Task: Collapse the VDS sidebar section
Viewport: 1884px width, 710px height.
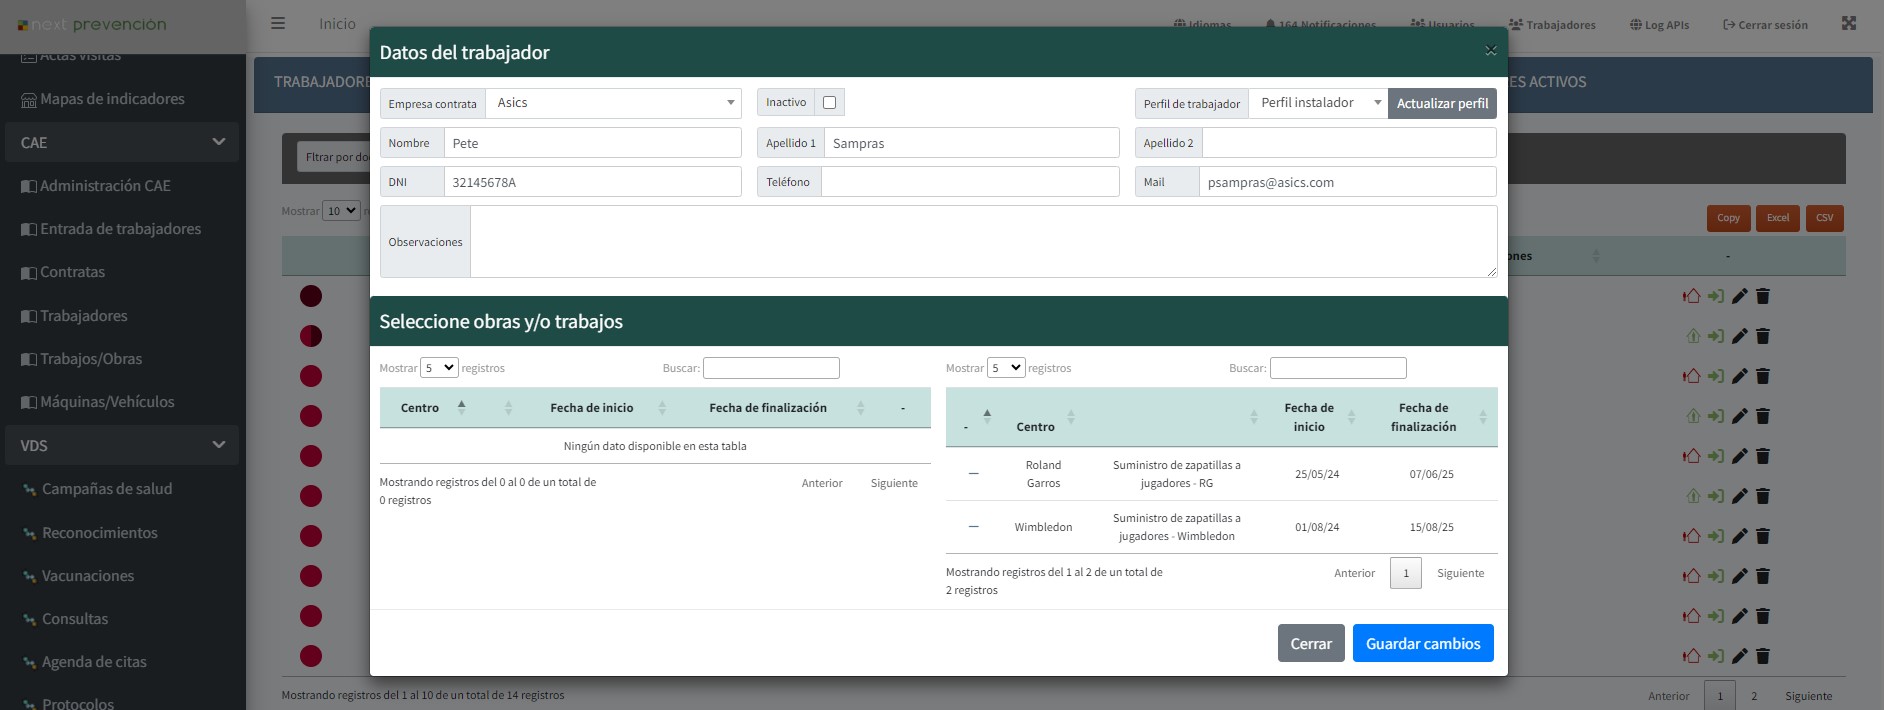Action: pyautogui.click(x=122, y=445)
